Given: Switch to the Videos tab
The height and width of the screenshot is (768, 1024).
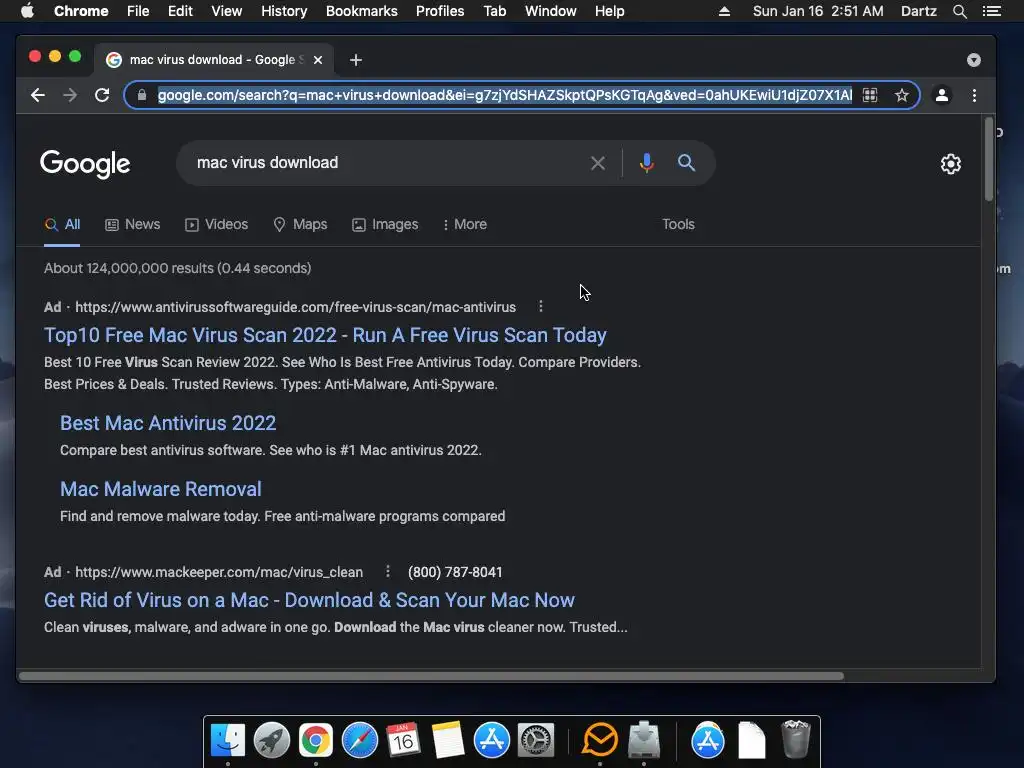Looking at the screenshot, I should tap(217, 225).
